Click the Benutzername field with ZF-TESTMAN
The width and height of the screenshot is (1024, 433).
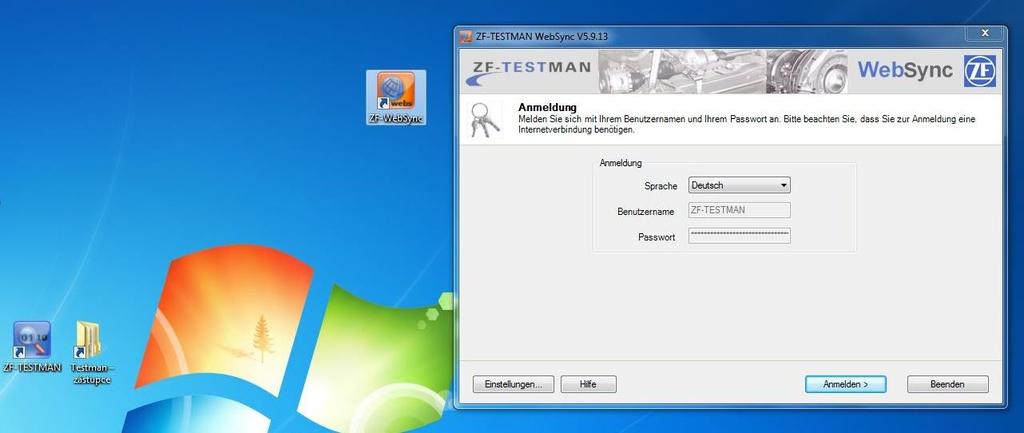(739, 210)
